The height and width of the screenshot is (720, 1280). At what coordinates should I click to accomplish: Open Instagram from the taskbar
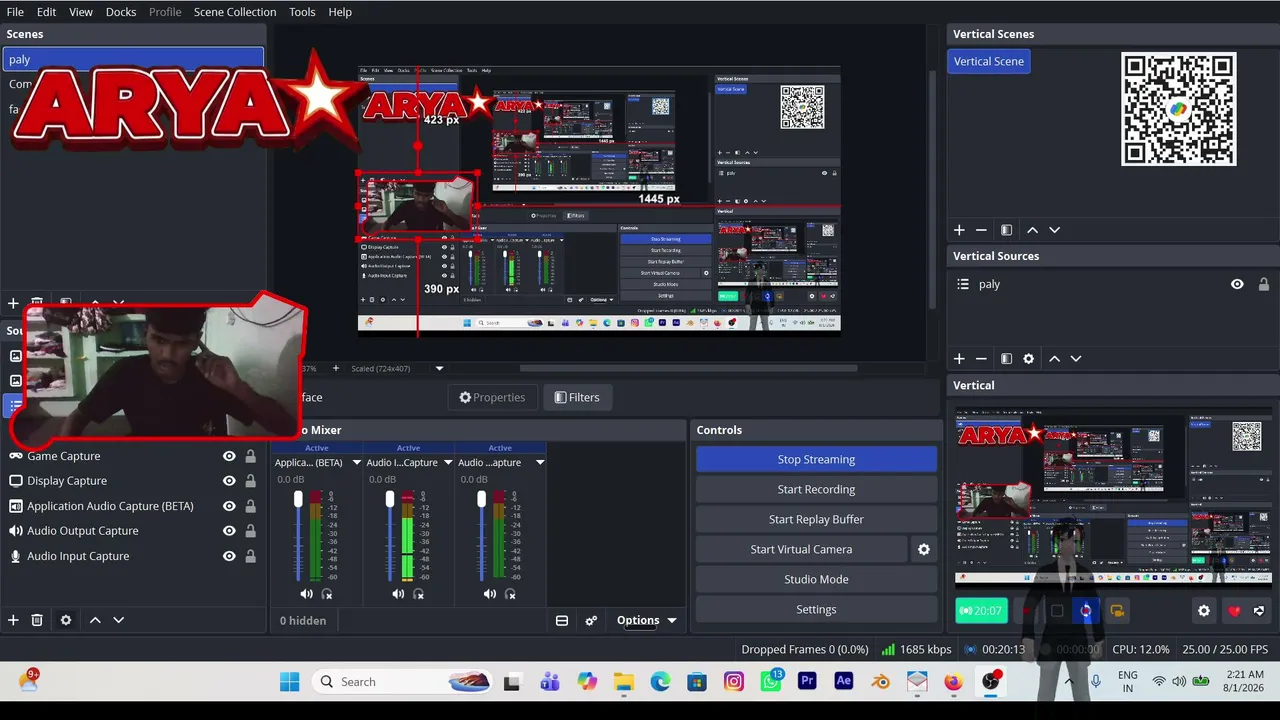734,682
